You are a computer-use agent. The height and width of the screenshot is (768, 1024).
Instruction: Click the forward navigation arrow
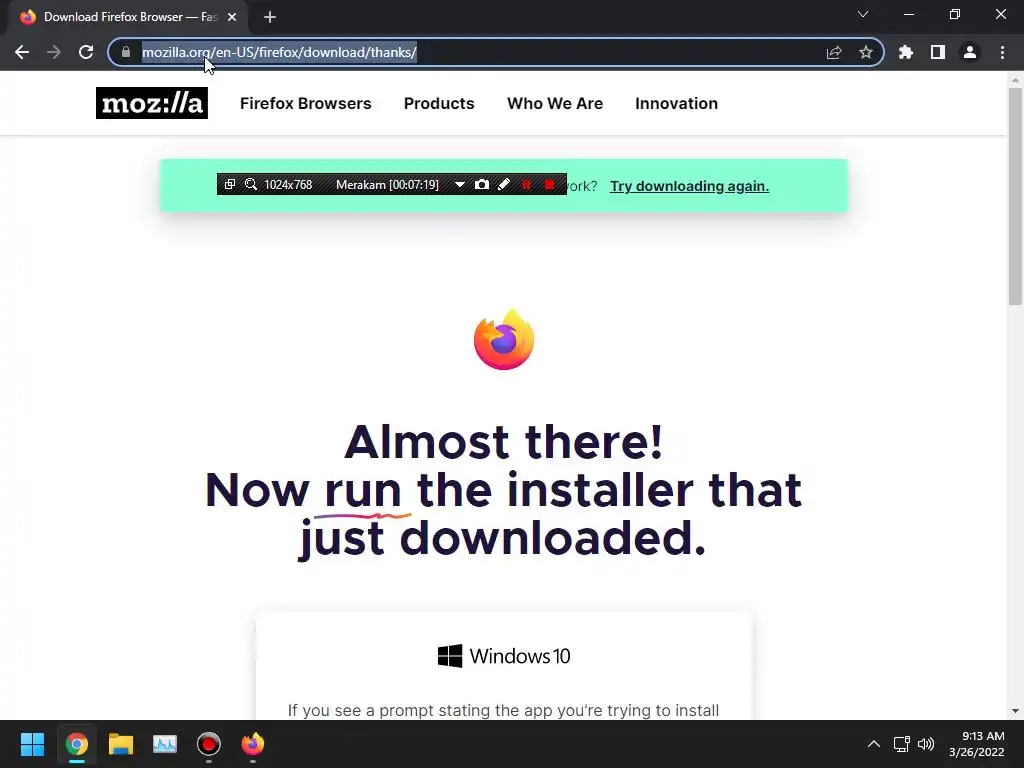[x=54, y=52]
